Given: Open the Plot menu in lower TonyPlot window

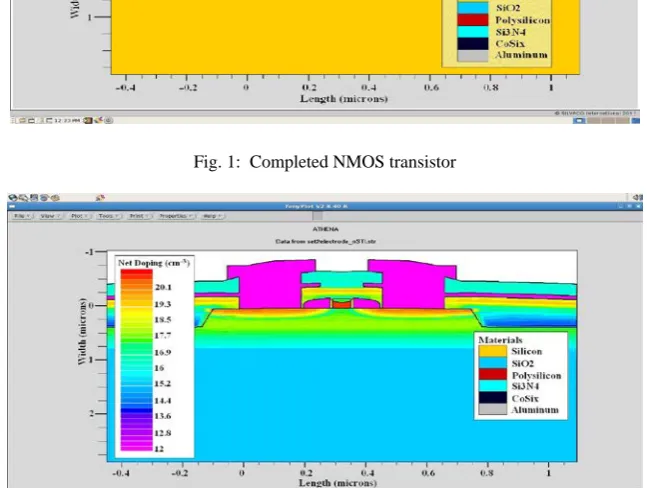Looking at the screenshot, I should coord(79,216).
